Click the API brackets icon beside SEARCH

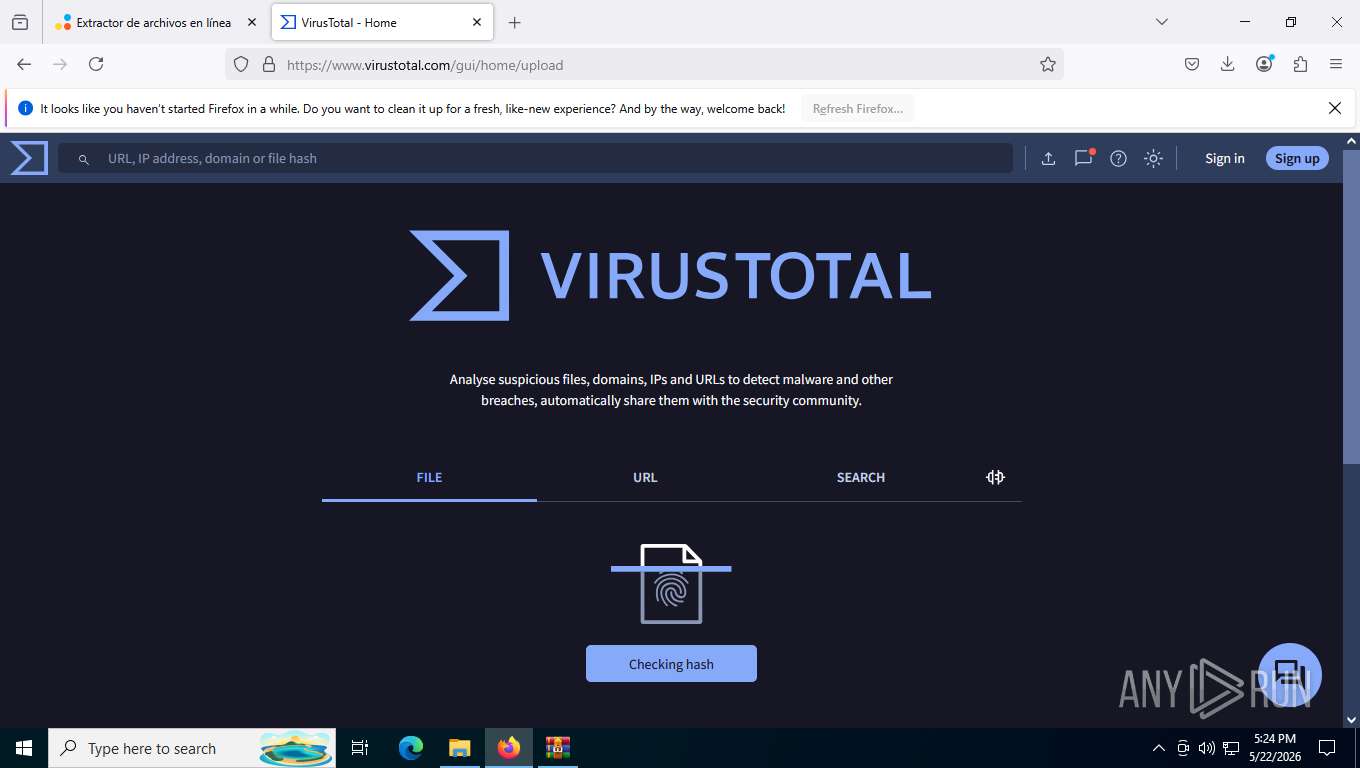pos(995,477)
